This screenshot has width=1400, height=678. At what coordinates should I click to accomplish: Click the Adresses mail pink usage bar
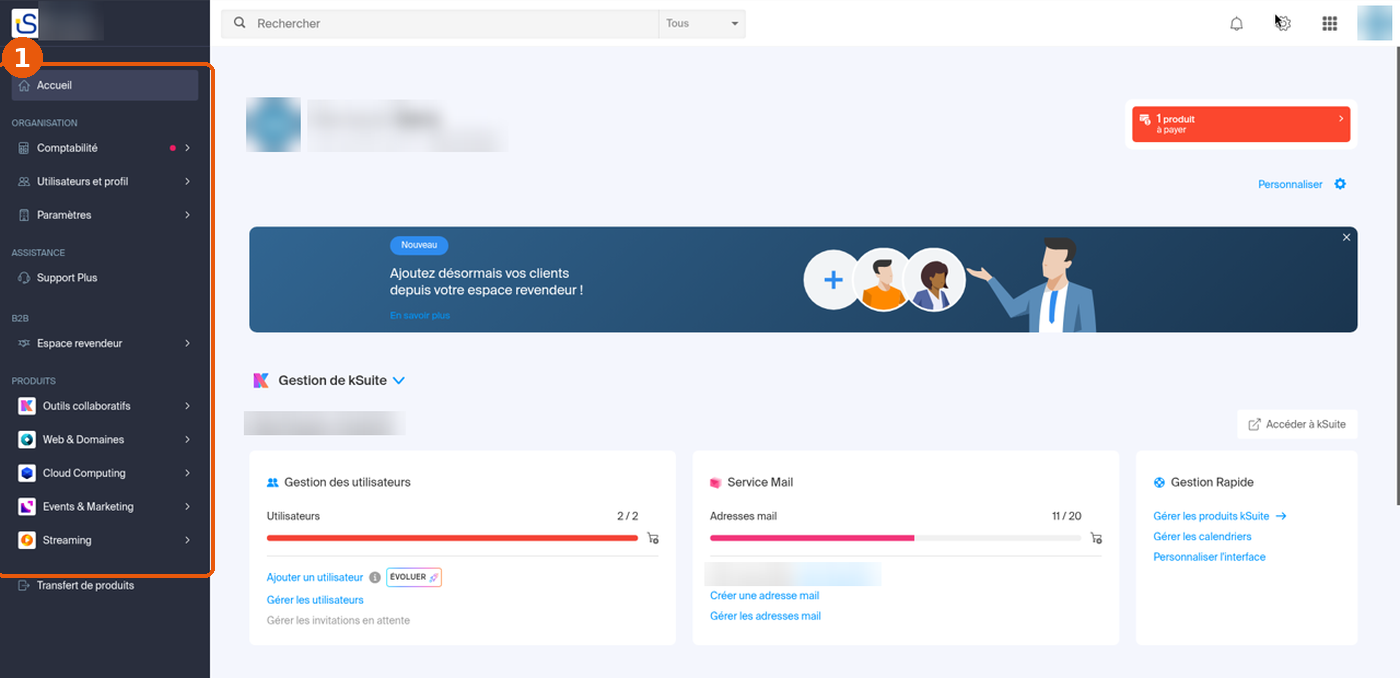point(812,538)
